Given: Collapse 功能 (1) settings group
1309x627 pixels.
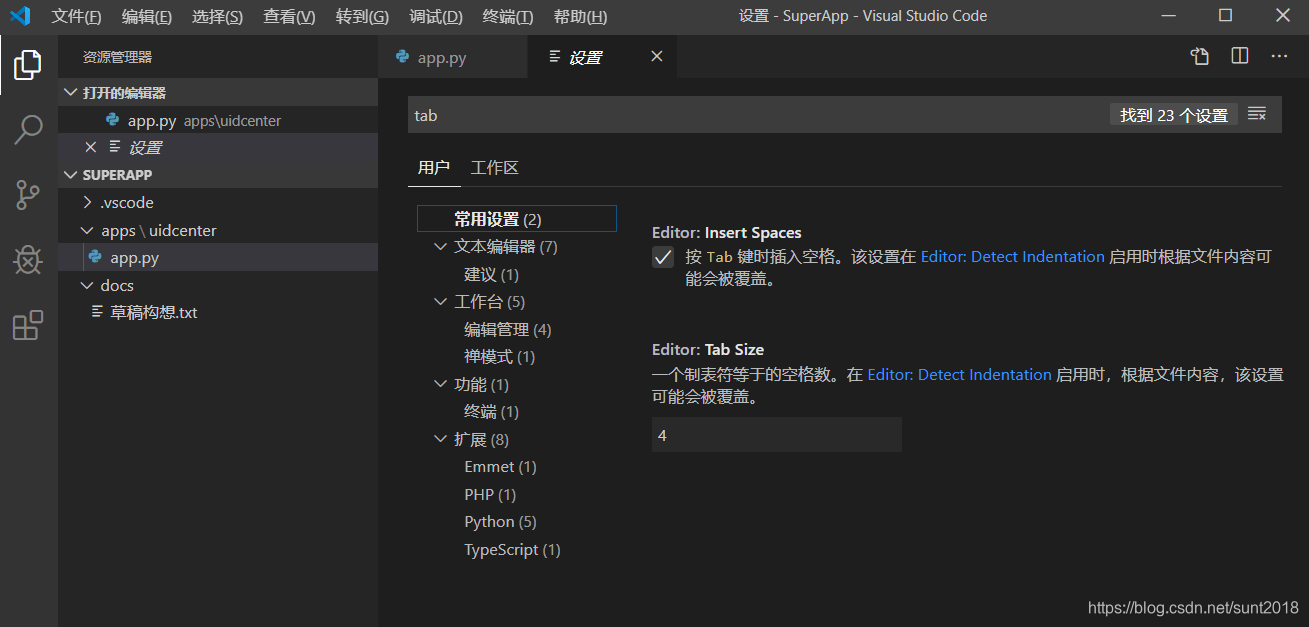Looking at the screenshot, I should point(441,384).
